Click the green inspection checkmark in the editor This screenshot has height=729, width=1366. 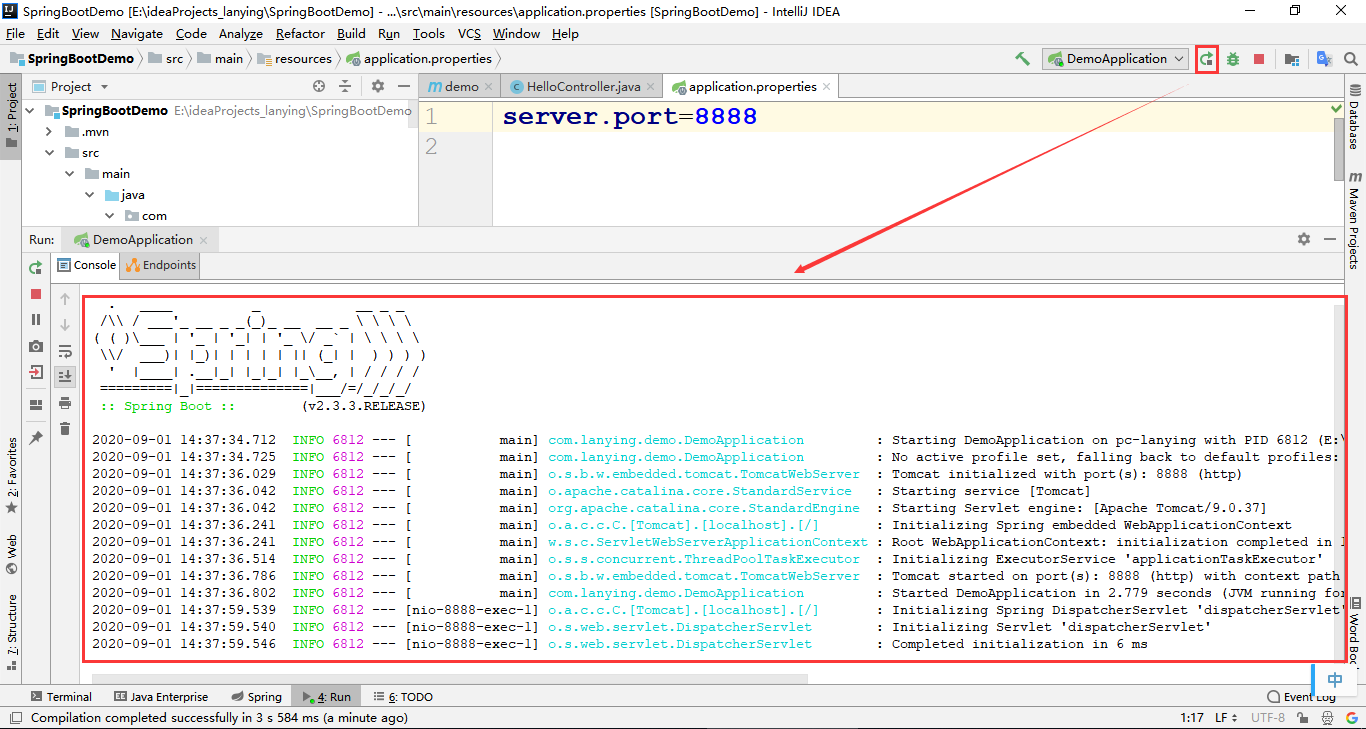pos(1337,107)
